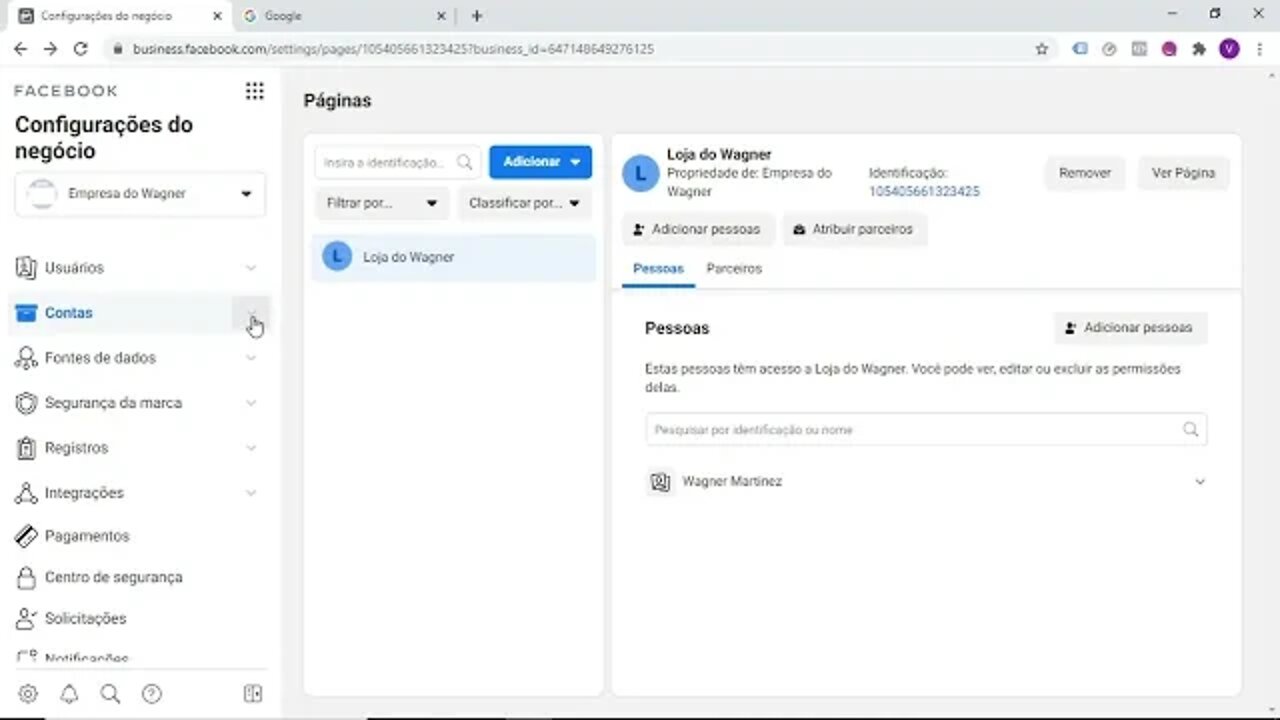
Task: Open settings gear in sidebar footer
Action: point(28,694)
